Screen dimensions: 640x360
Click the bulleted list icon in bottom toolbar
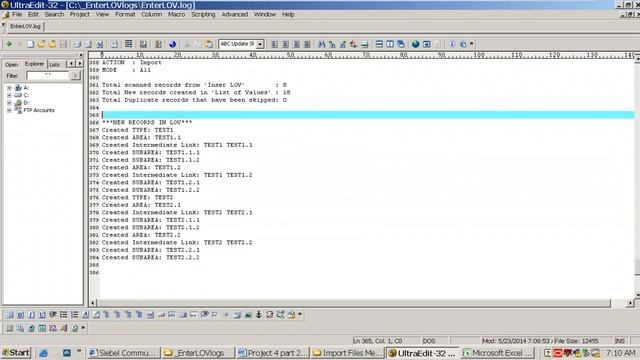click(64, 315)
